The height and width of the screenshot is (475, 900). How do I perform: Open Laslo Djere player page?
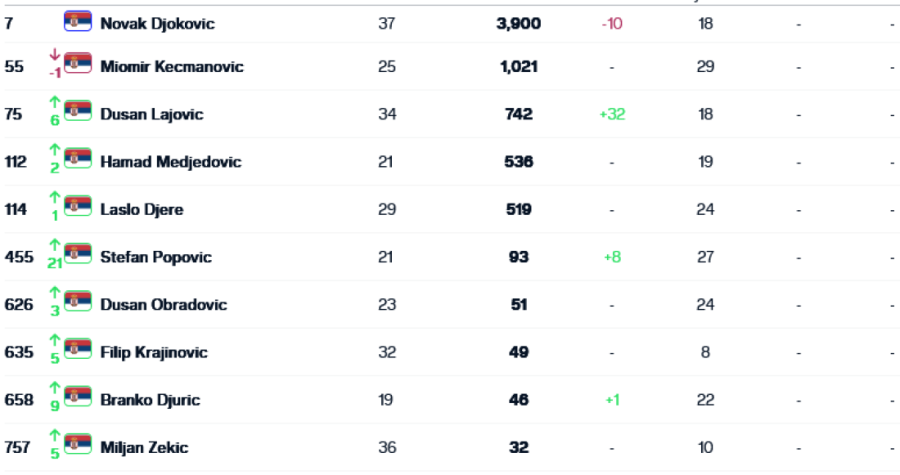(x=141, y=210)
